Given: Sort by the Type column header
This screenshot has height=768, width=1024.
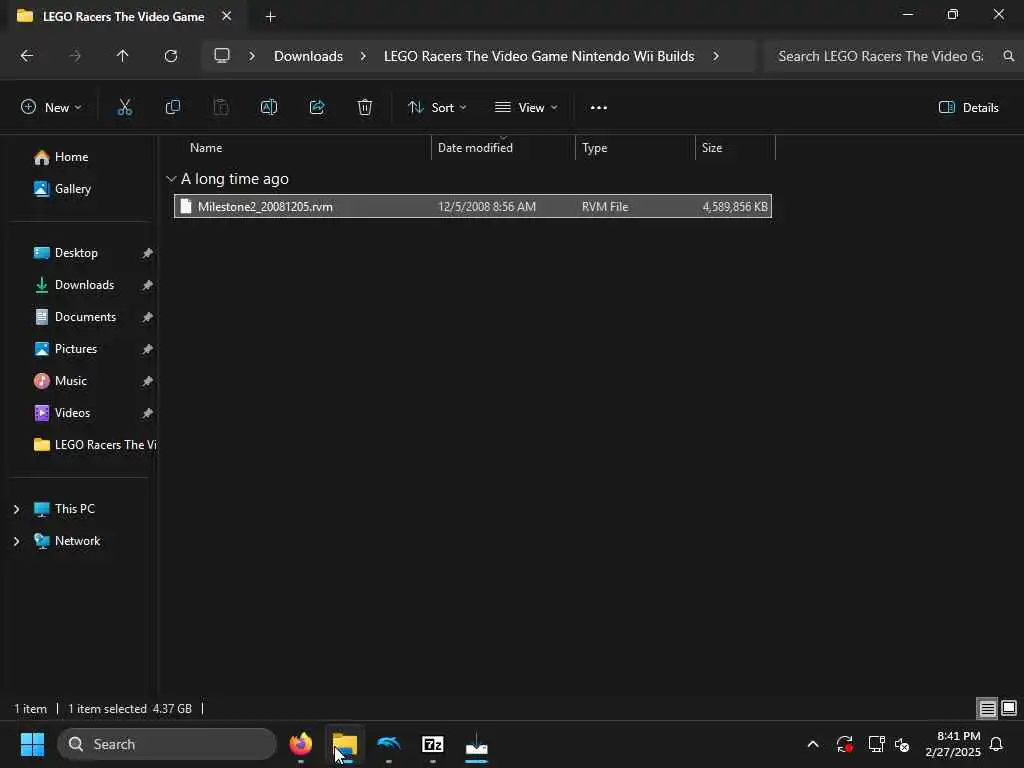Looking at the screenshot, I should pos(594,148).
